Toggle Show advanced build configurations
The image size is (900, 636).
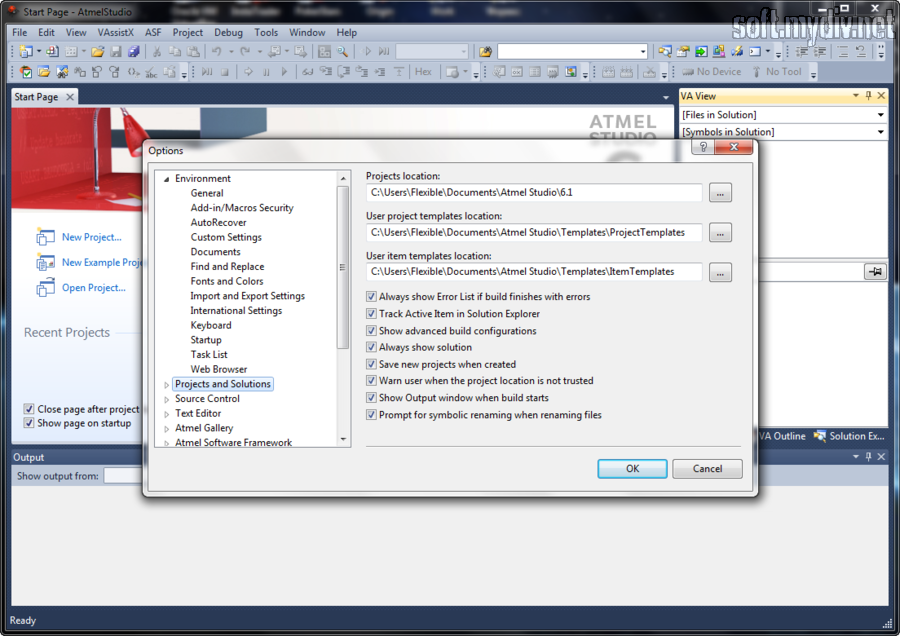pos(371,331)
